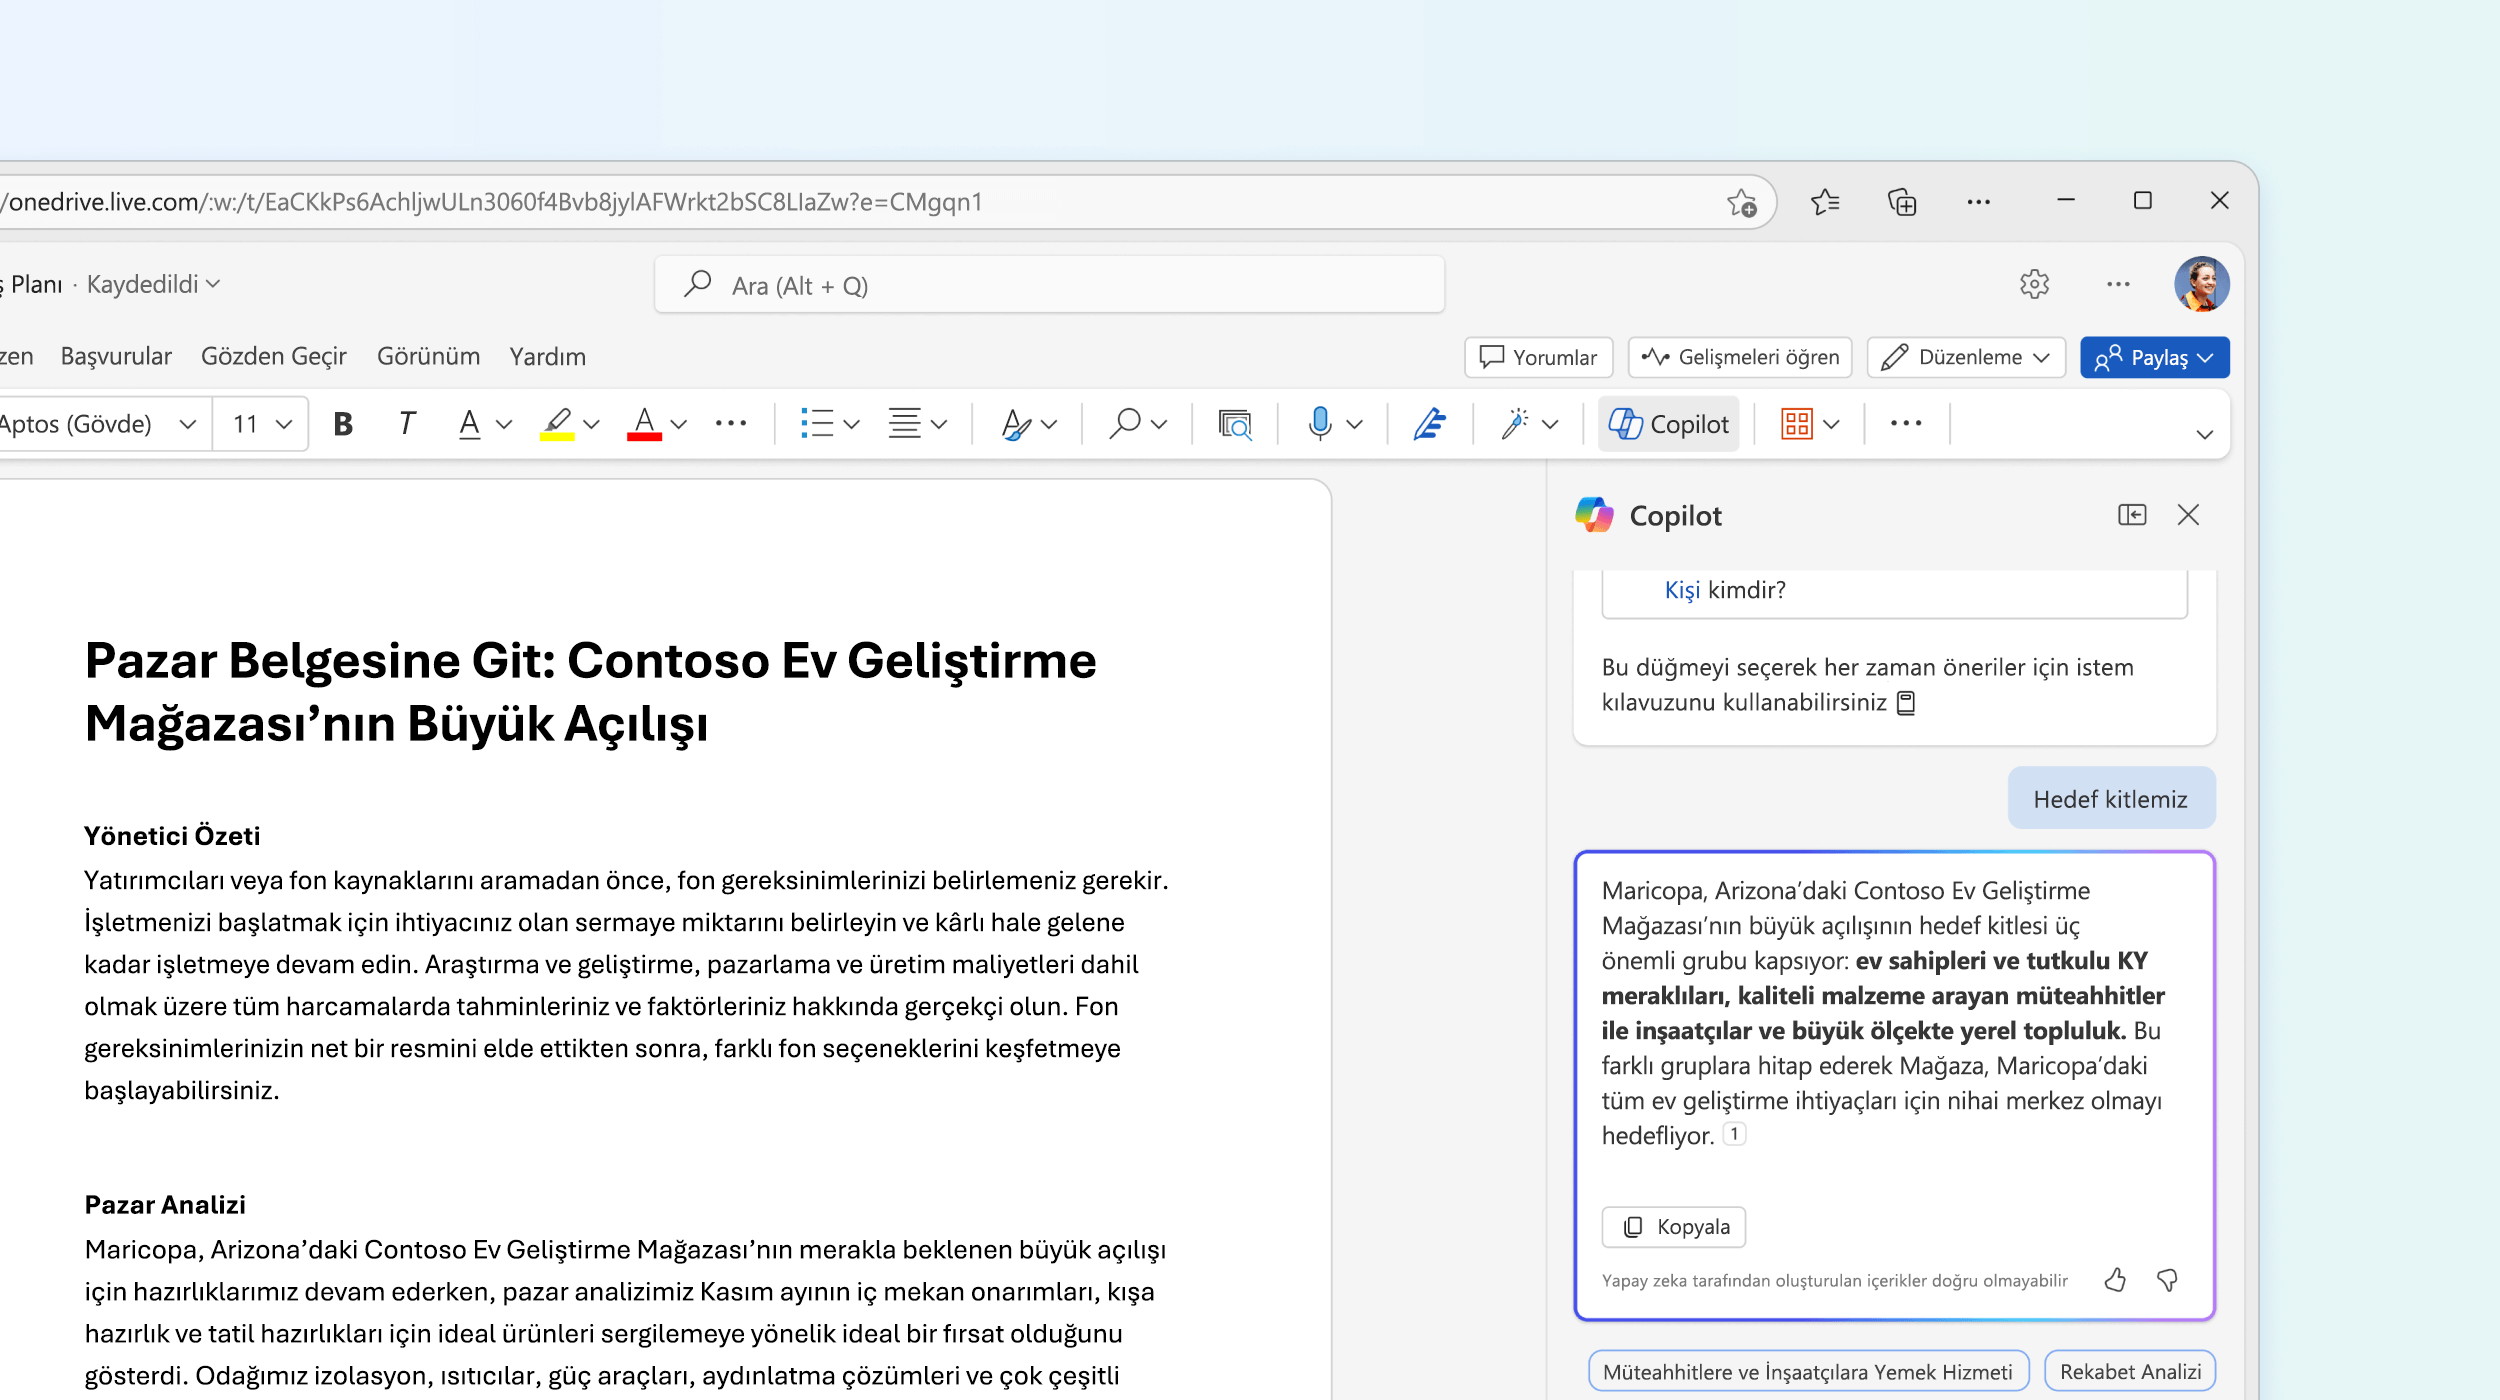2500x1400 pixels.
Task: Click the Yorumlar button
Action: point(1538,357)
